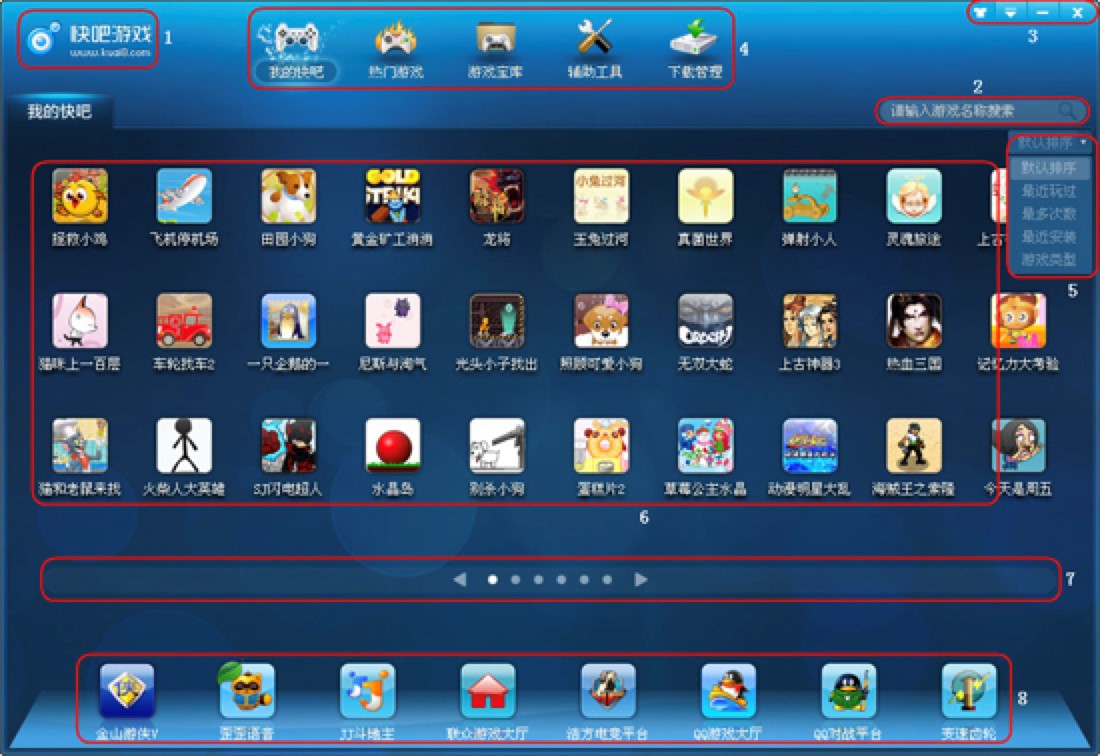This screenshot has width=1100, height=756.
Task: Go to next page with right arrow
Action: click(x=641, y=579)
